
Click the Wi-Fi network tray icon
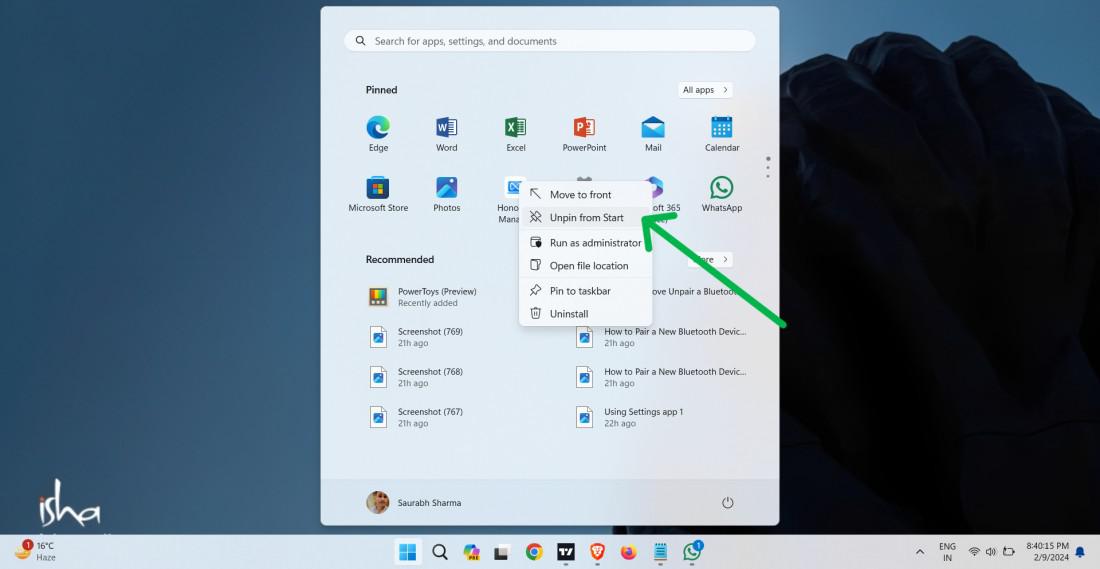point(974,552)
